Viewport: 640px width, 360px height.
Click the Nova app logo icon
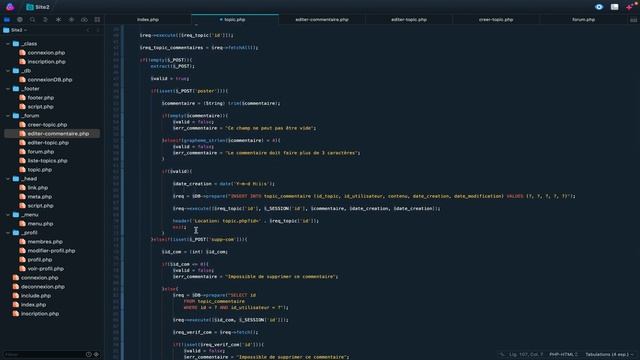coord(10,7)
